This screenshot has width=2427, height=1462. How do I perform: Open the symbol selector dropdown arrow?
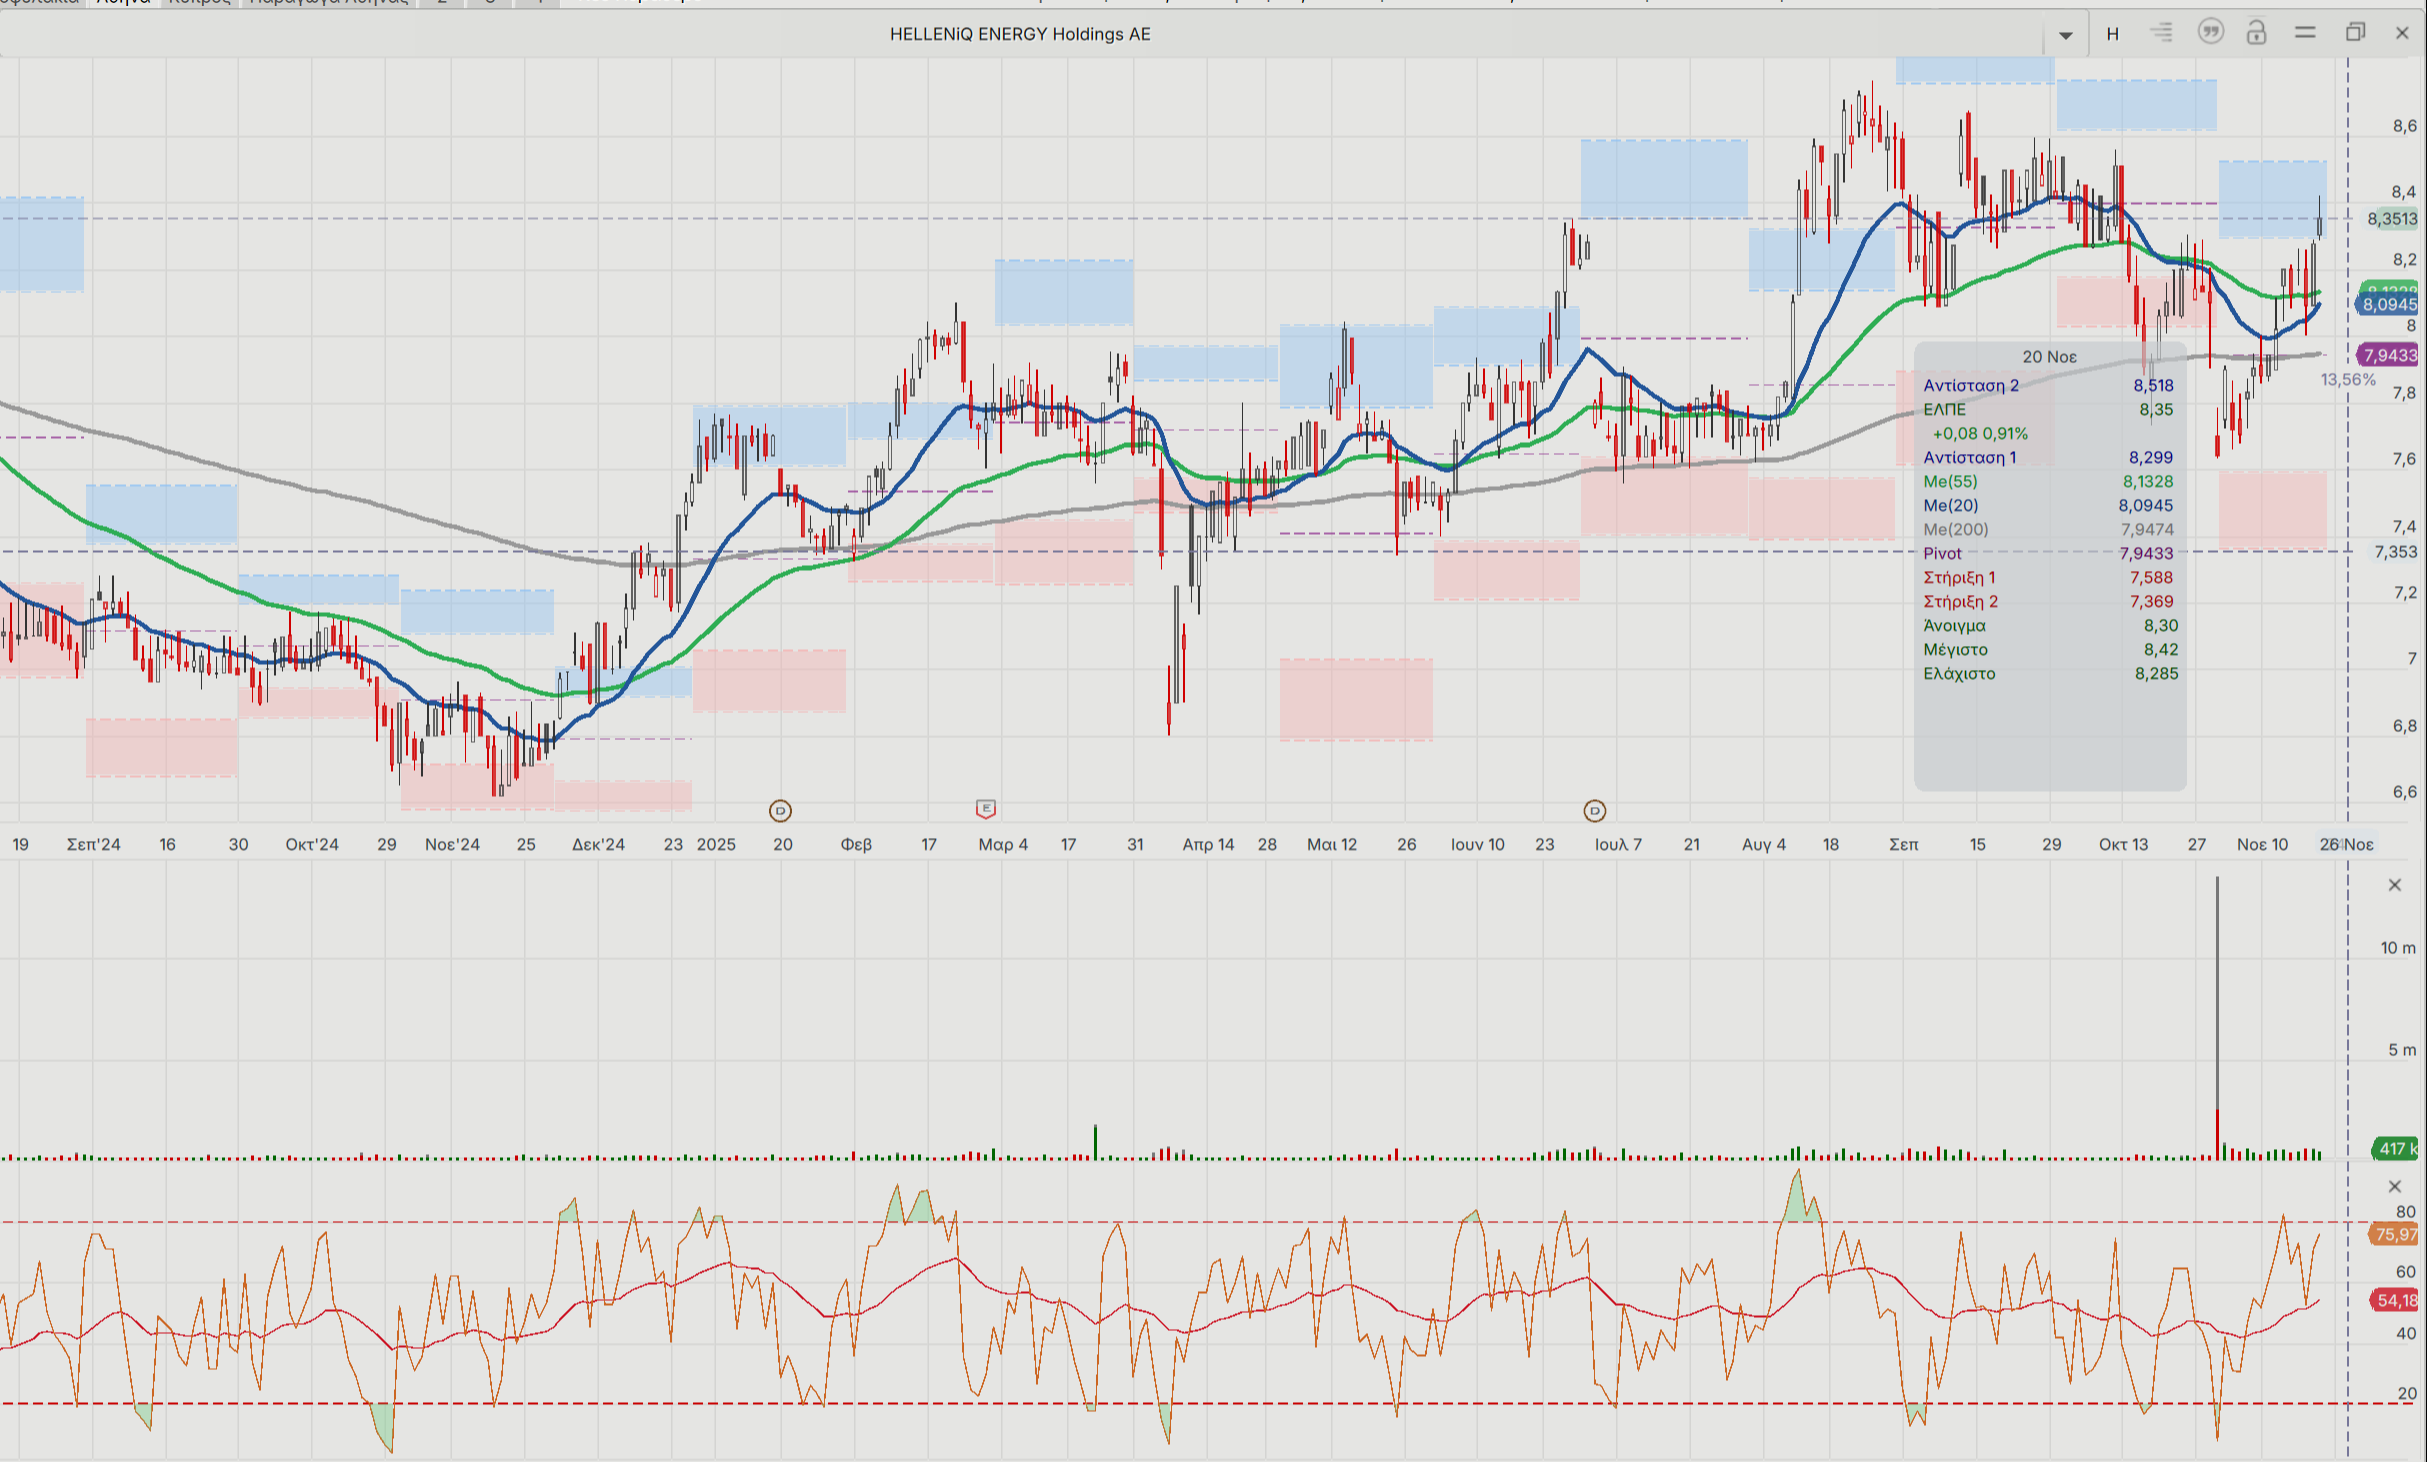[x=2065, y=35]
